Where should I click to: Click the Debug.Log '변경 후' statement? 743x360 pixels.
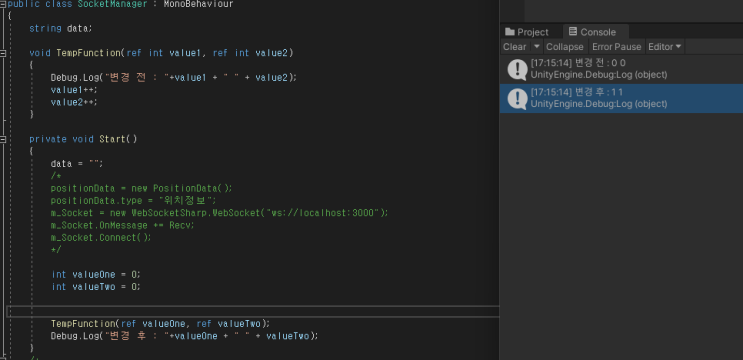(x=184, y=336)
